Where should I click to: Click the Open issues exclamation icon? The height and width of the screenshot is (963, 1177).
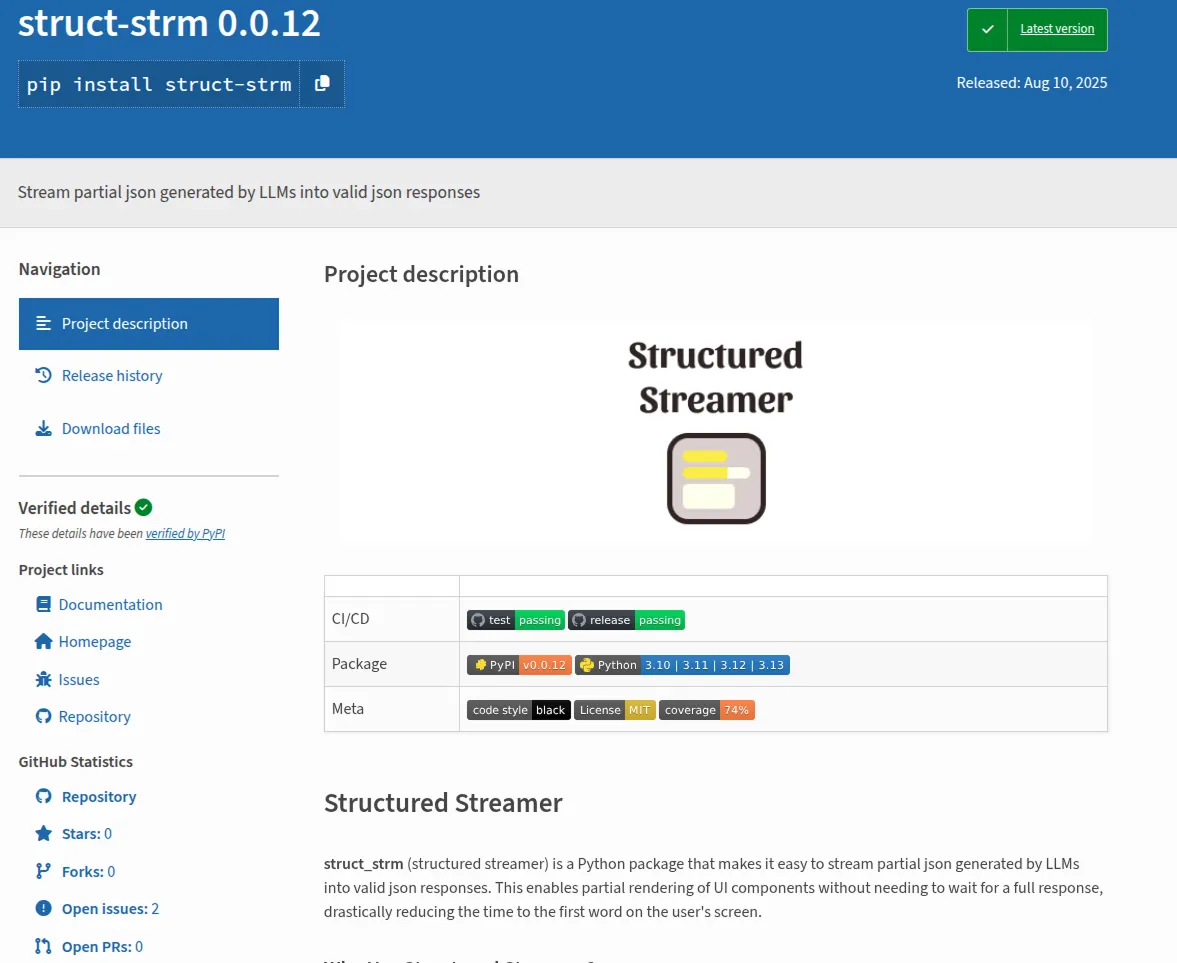click(44, 909)
